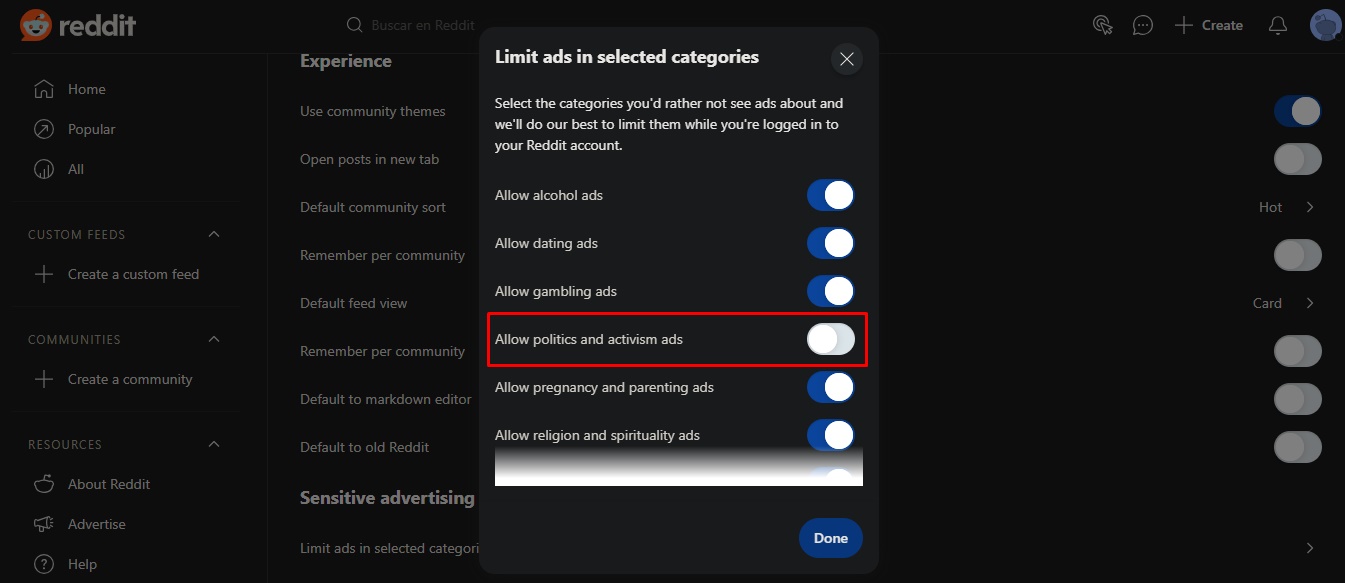
Task: Turn off Allow gambling ads switch
Action: pyautogui.click(x=831, y=291)
